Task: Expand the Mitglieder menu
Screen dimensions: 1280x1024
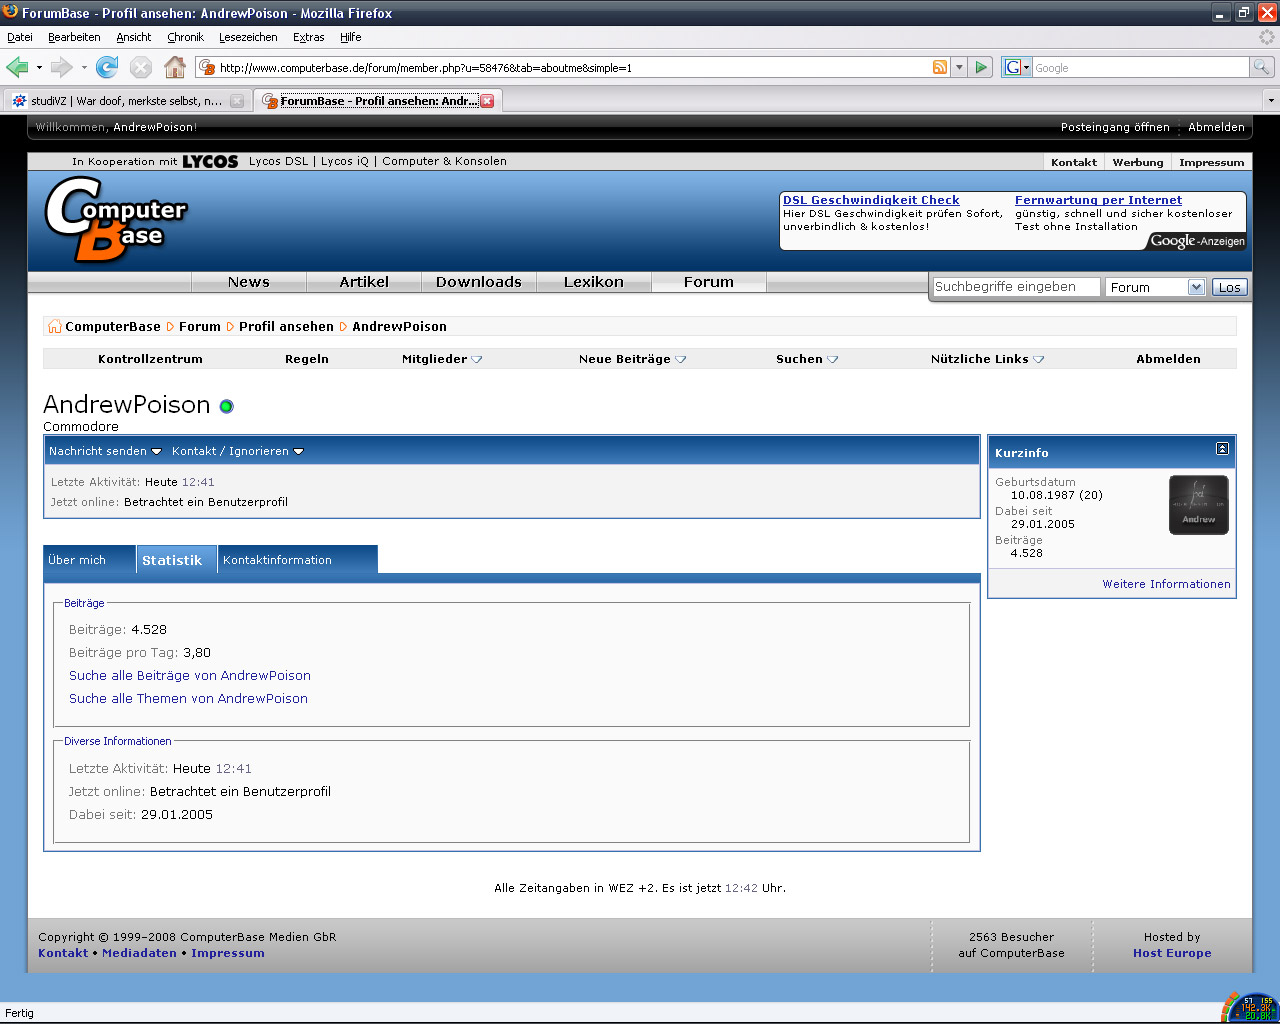Action: point(442,359)
